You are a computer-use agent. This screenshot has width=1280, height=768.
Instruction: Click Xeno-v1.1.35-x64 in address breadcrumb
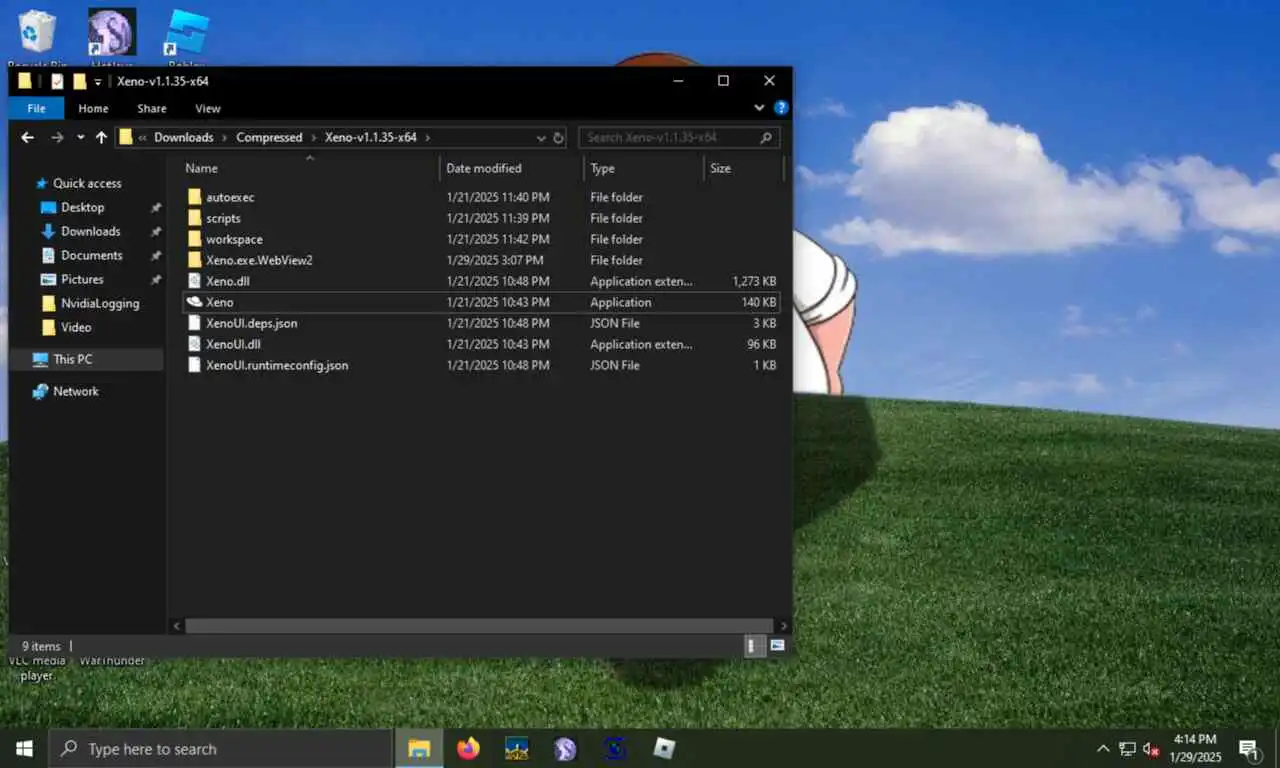(370, 137)
